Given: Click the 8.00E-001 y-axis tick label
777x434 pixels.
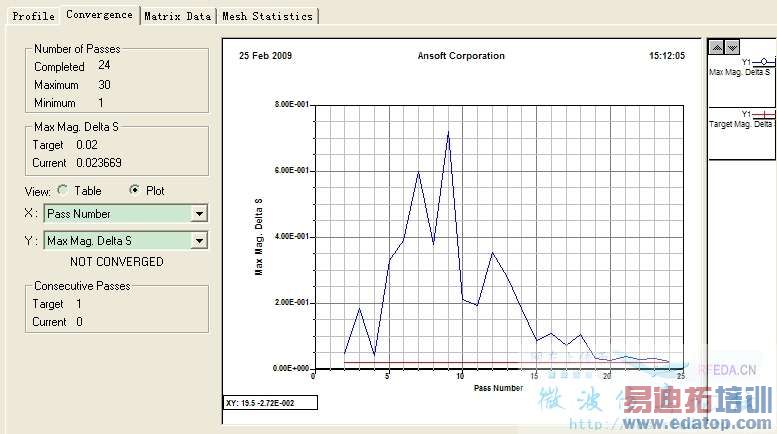Looking at the screenshot, I should tap(291, 105).
